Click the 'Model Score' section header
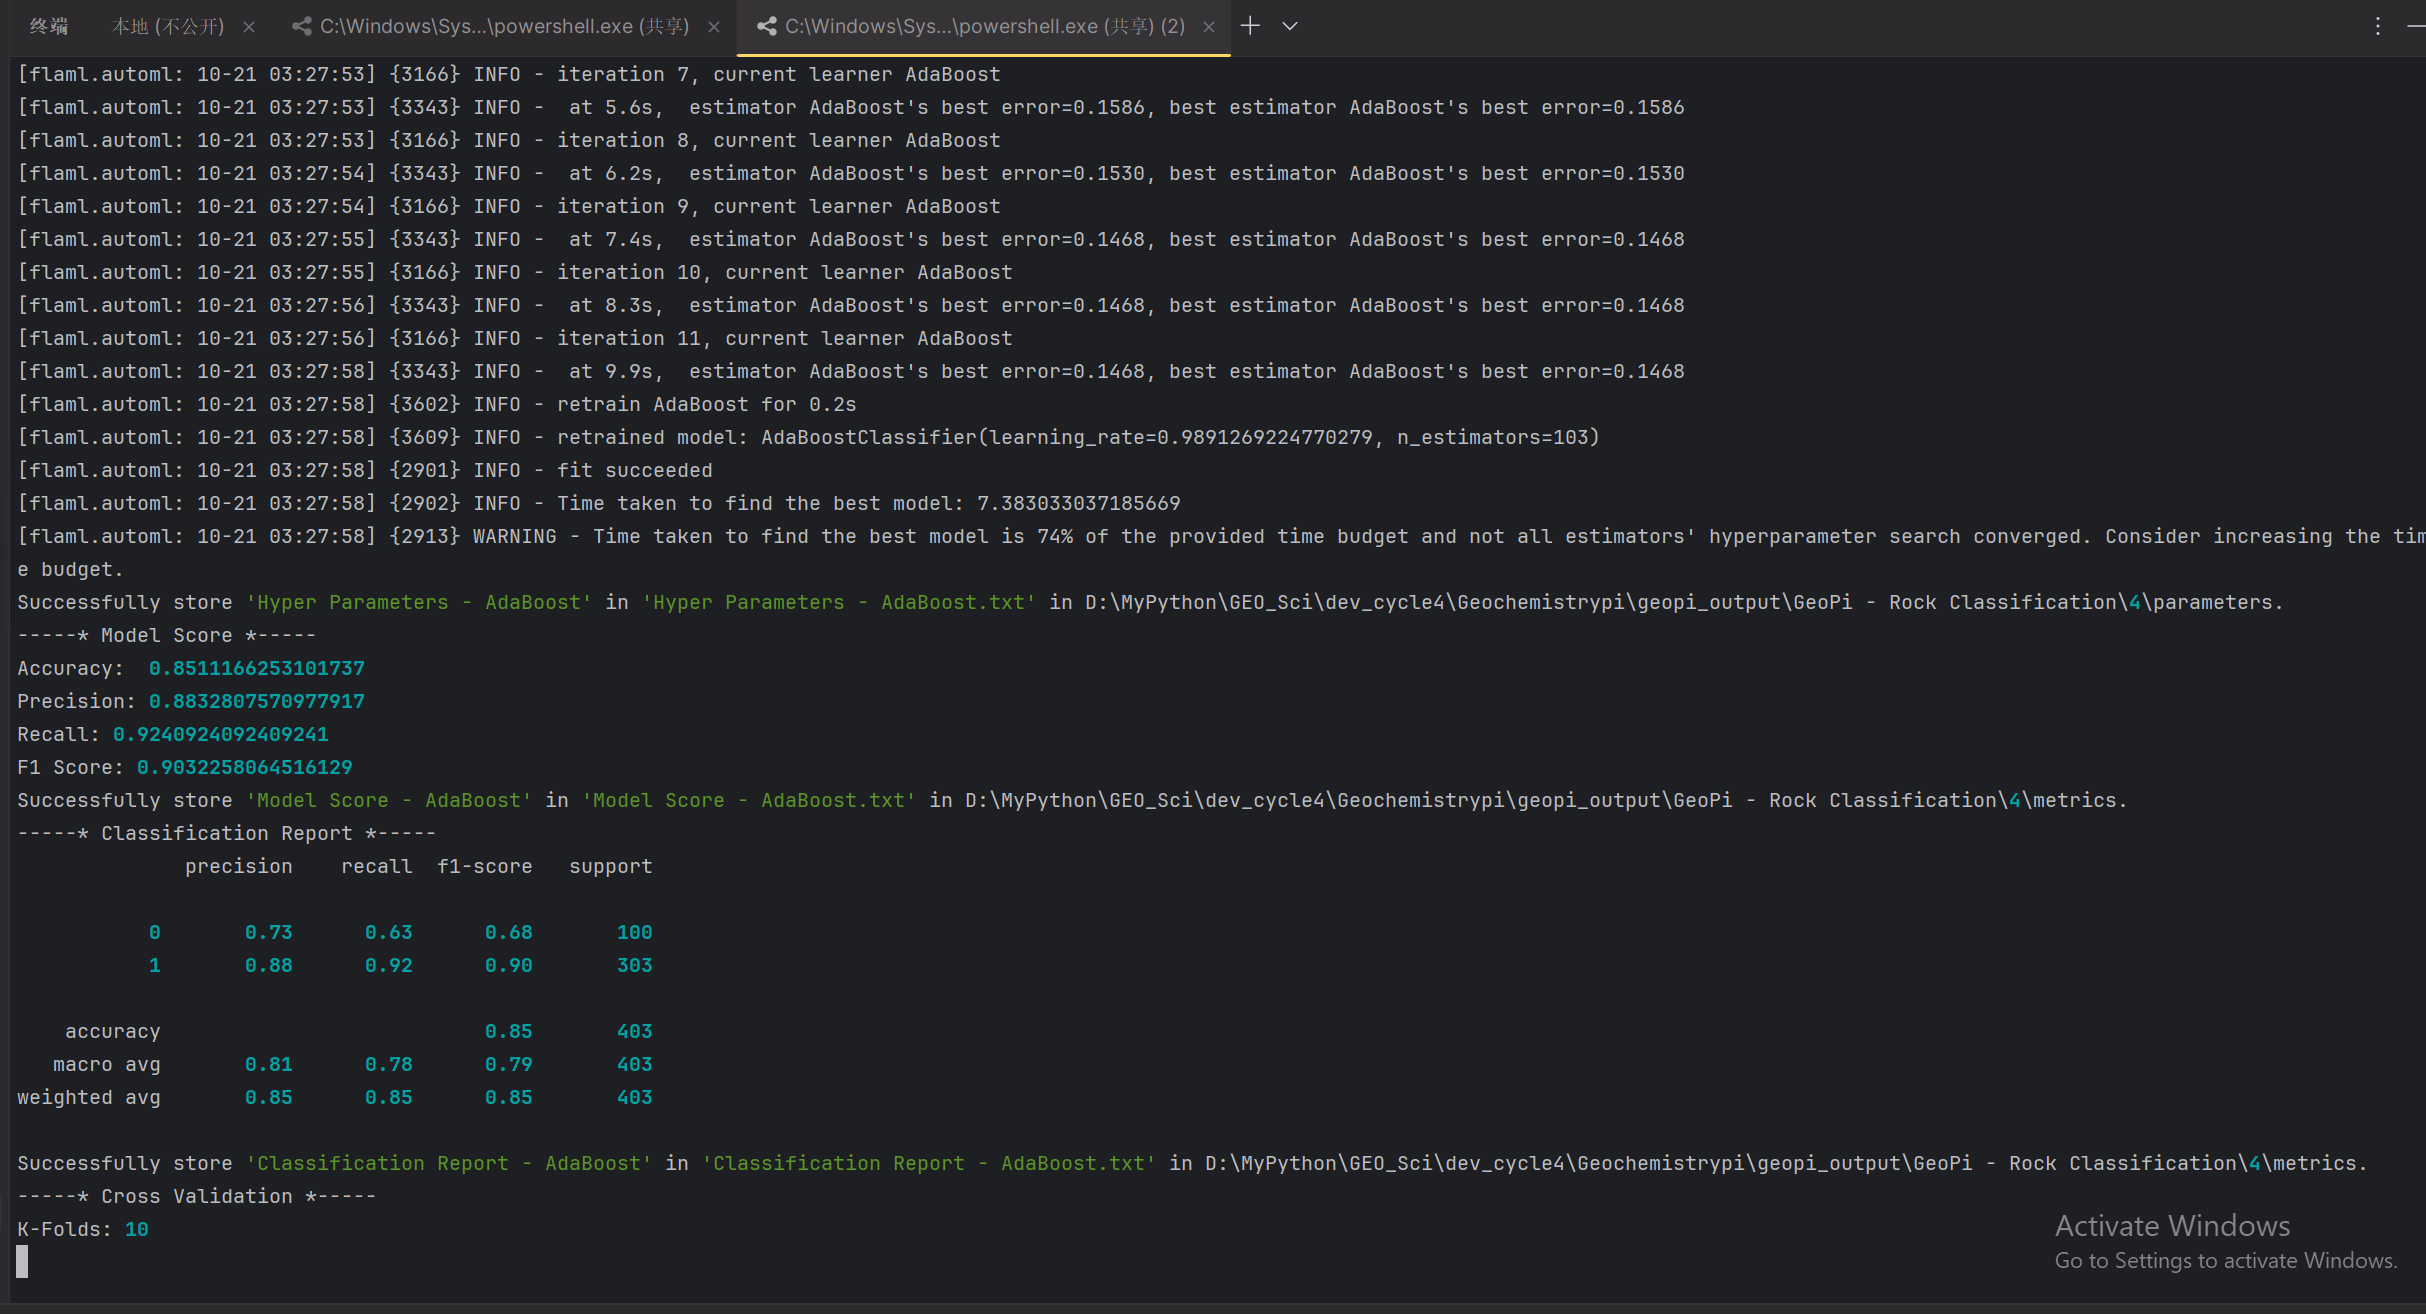2426x1314 pixels. click(x=167, y=635)
